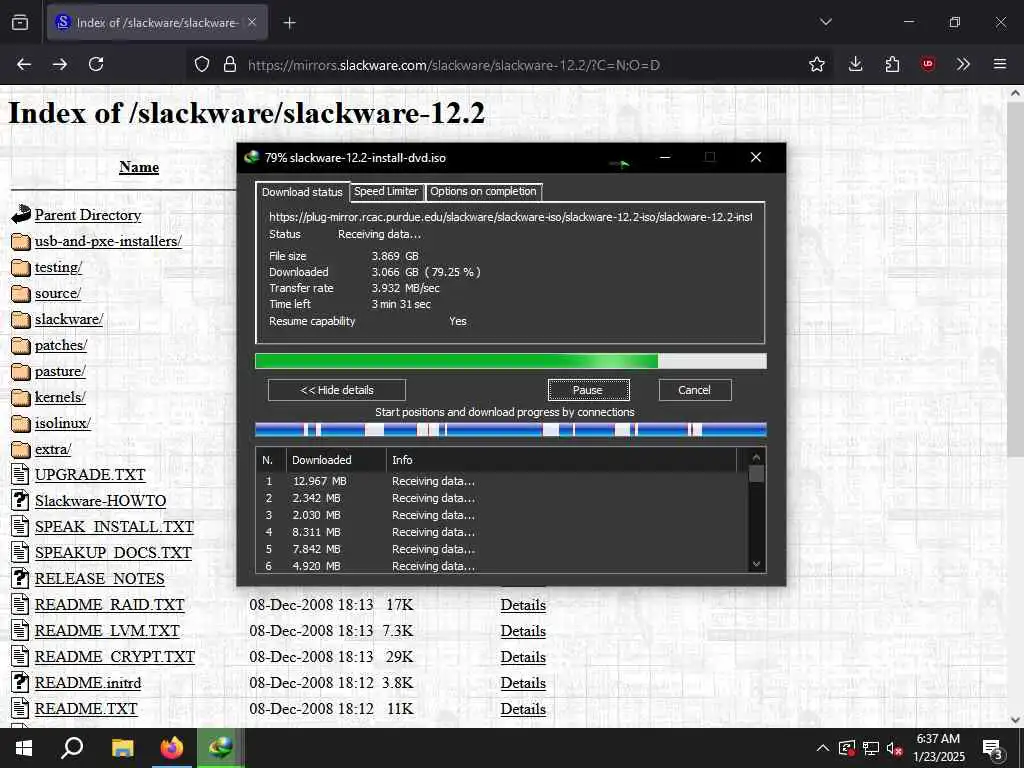Screen dimensions: 1024x768
Task: Open usb-and-pxe-installers folder icon
Action: coord(21,242)
